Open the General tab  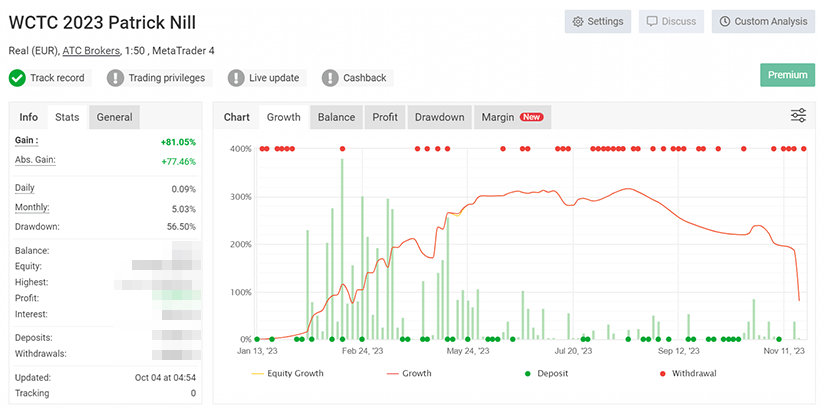114,117
